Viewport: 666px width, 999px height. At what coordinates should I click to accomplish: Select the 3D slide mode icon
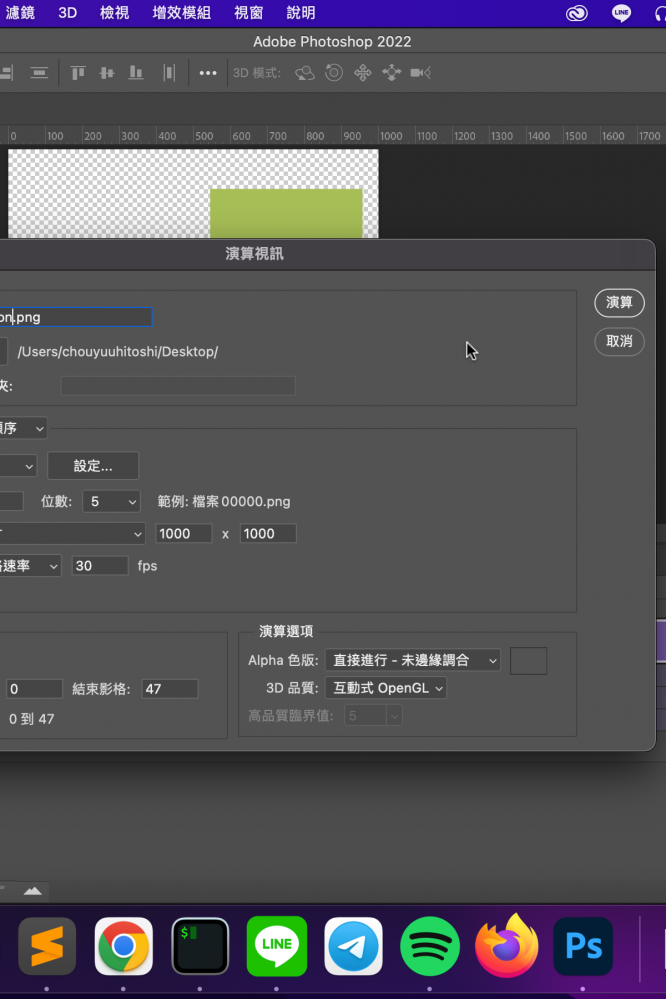point(391,73)
